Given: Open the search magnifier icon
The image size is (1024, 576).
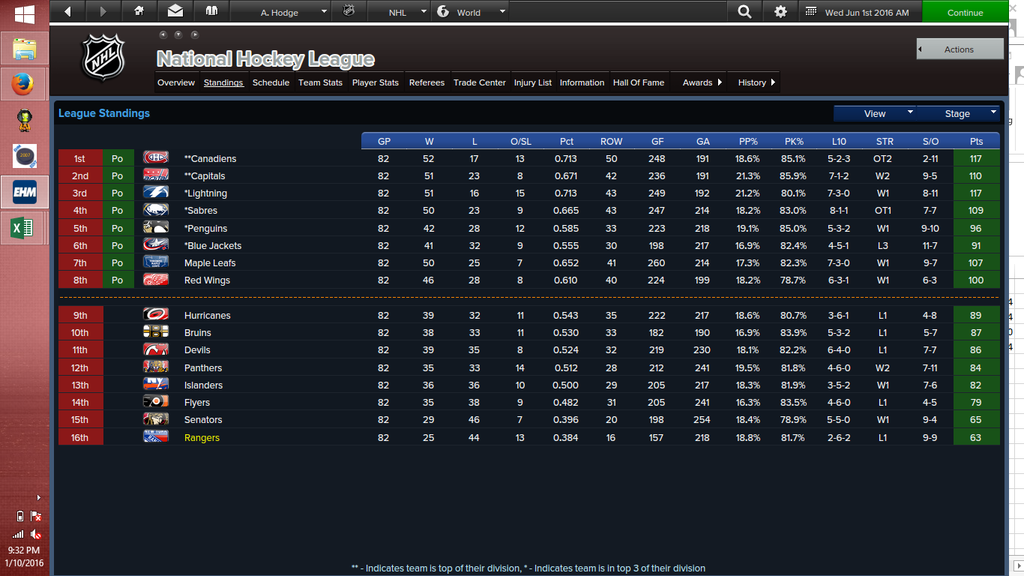Looking at the screenshot, I should [x=744, y=12].
